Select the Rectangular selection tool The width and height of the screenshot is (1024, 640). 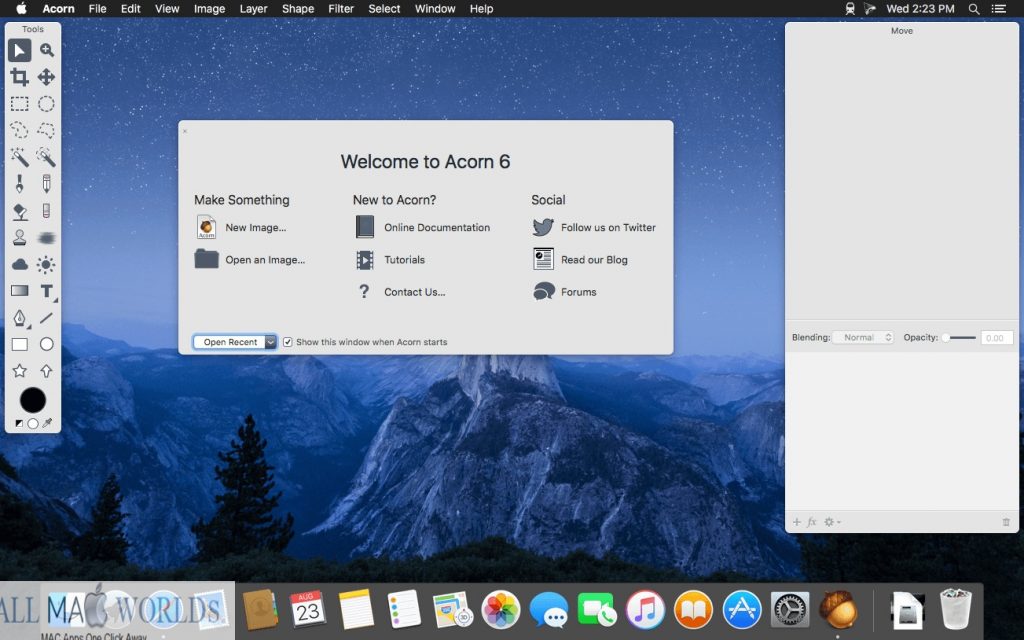tap(20, 104)
